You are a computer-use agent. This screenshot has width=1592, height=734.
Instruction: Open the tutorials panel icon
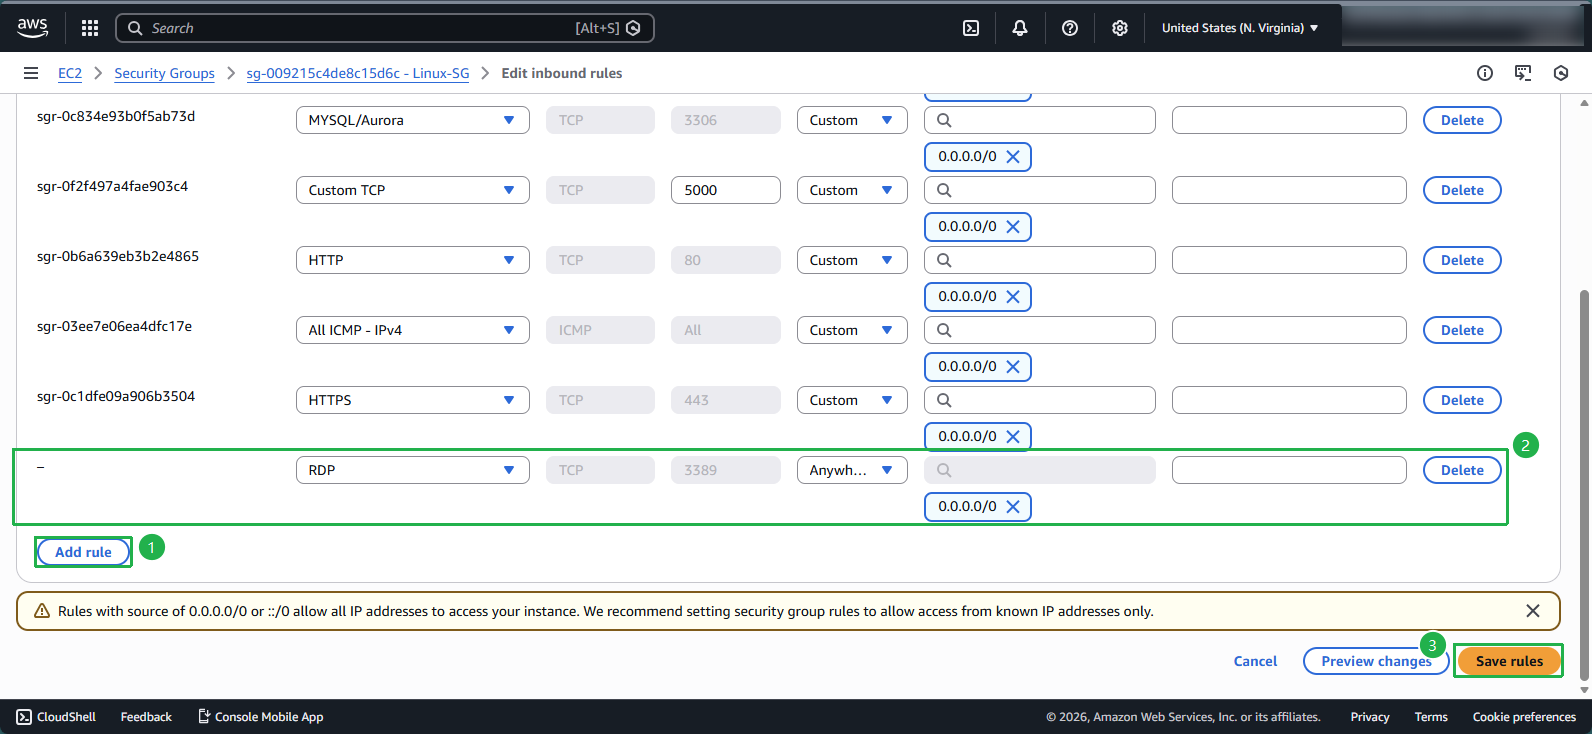pos(1523,73)
